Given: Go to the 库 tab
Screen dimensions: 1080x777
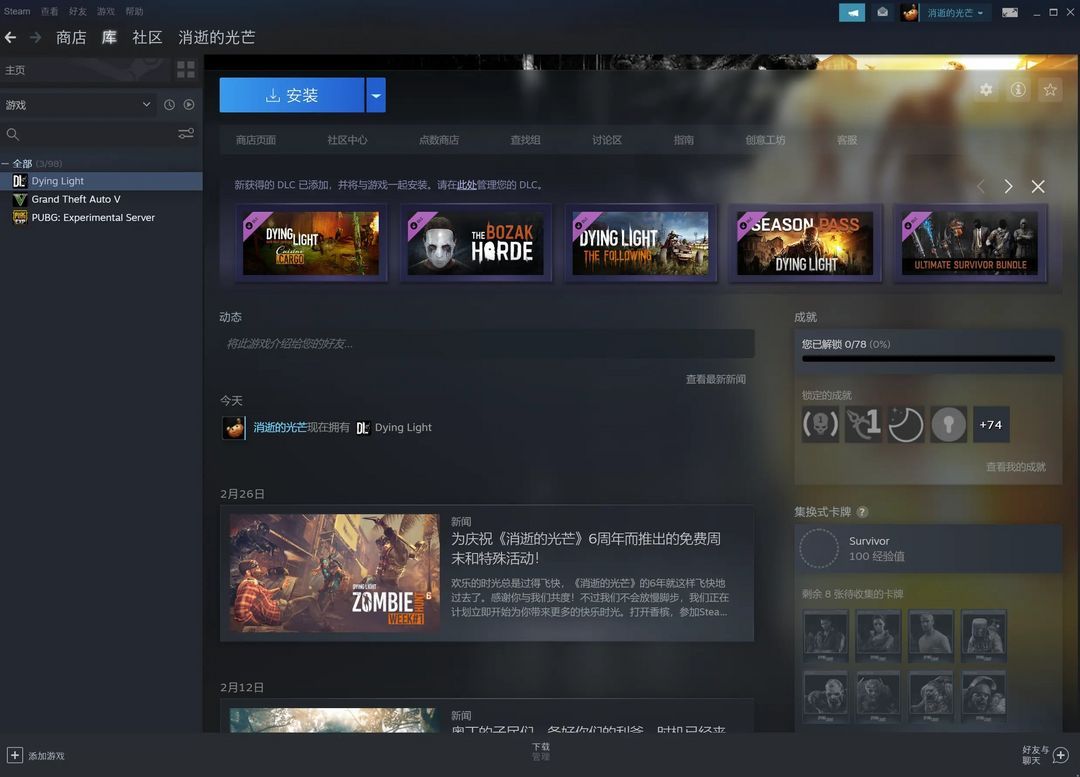Looking at the screenshot, I should click(110, 37).
